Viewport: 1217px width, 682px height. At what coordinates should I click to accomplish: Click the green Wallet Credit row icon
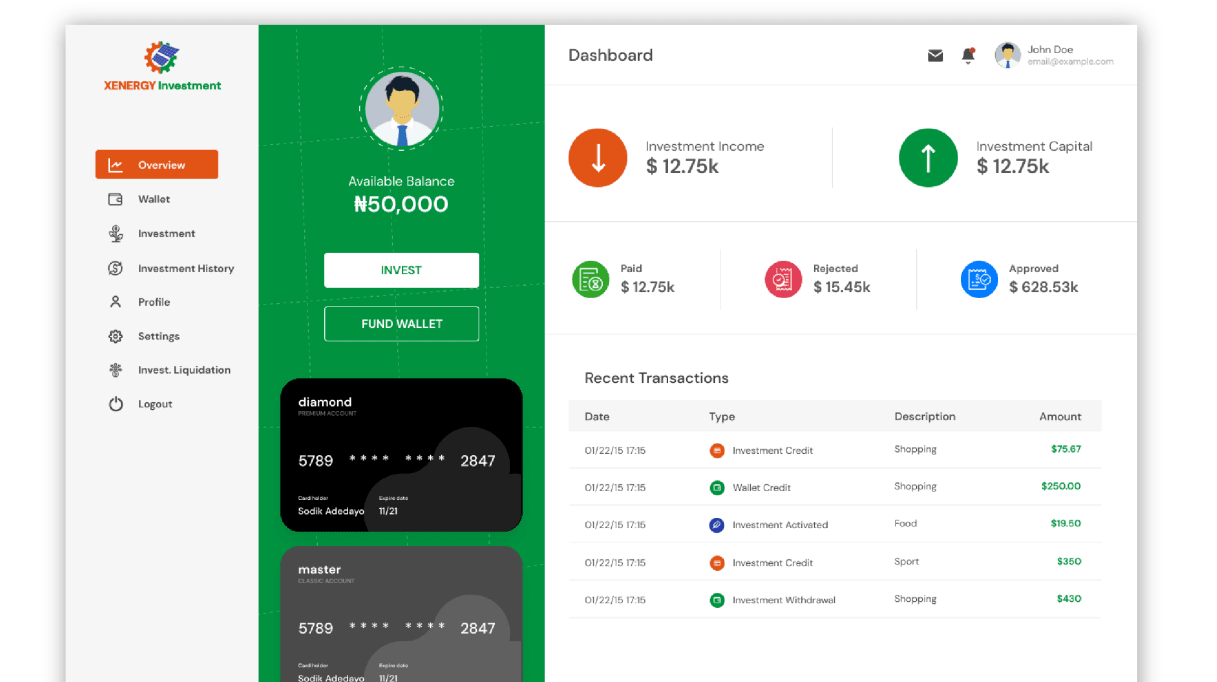(716, 488)
